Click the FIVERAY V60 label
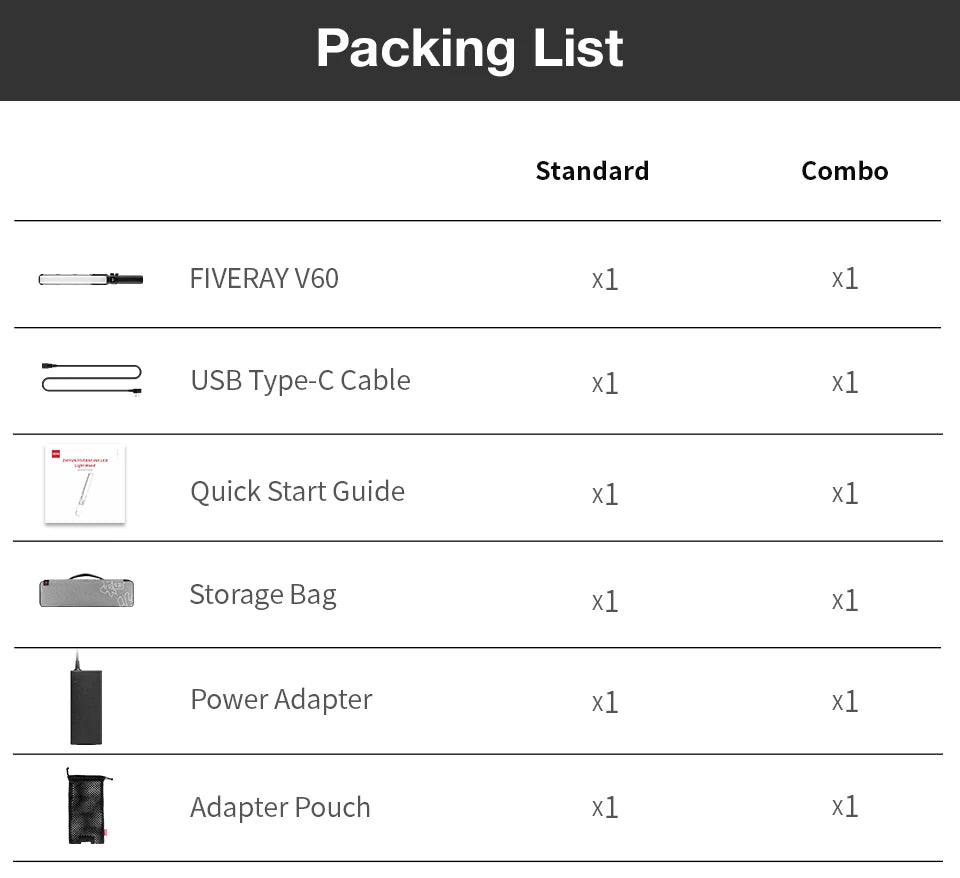Screen dimensions: 960x878 pos(264,278)
